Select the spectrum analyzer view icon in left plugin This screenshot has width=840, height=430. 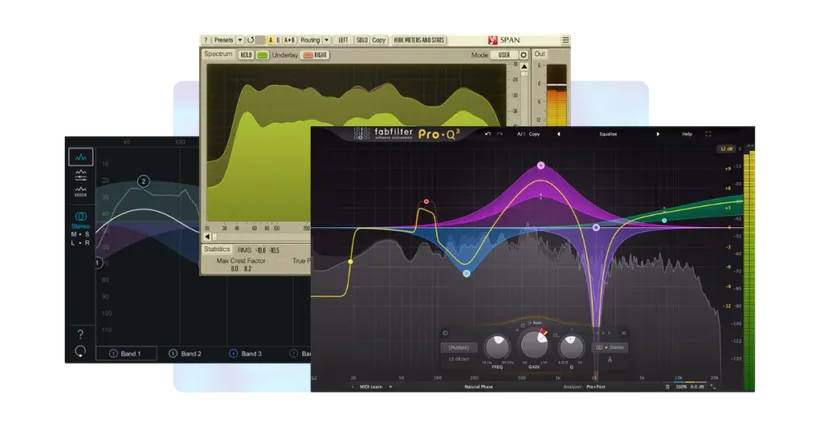pos(81,157)
